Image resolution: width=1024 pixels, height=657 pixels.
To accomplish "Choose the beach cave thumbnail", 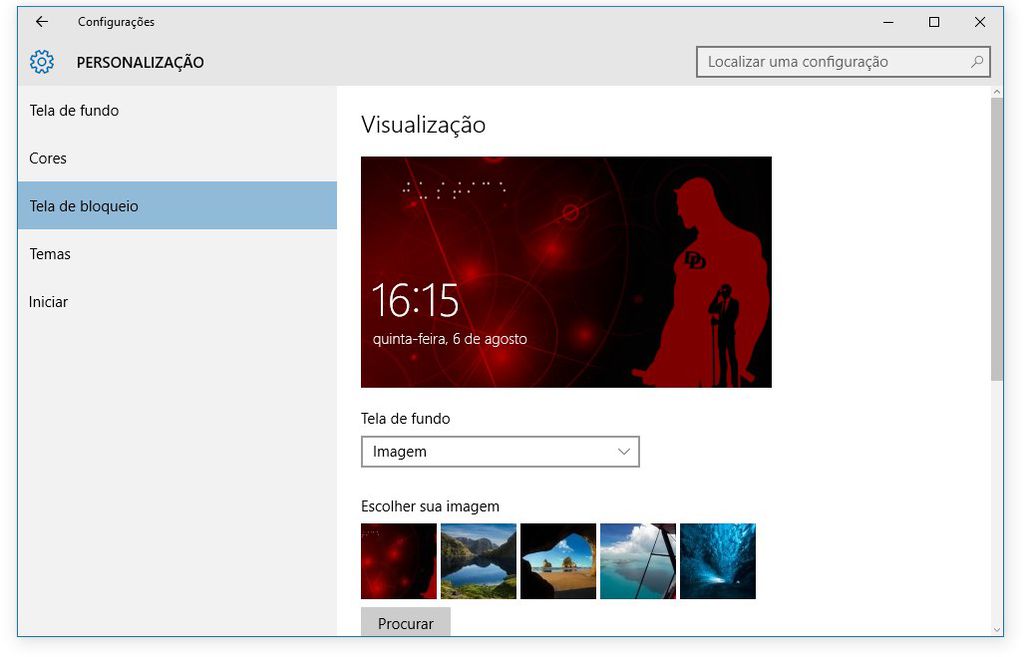I will point(558,561).
